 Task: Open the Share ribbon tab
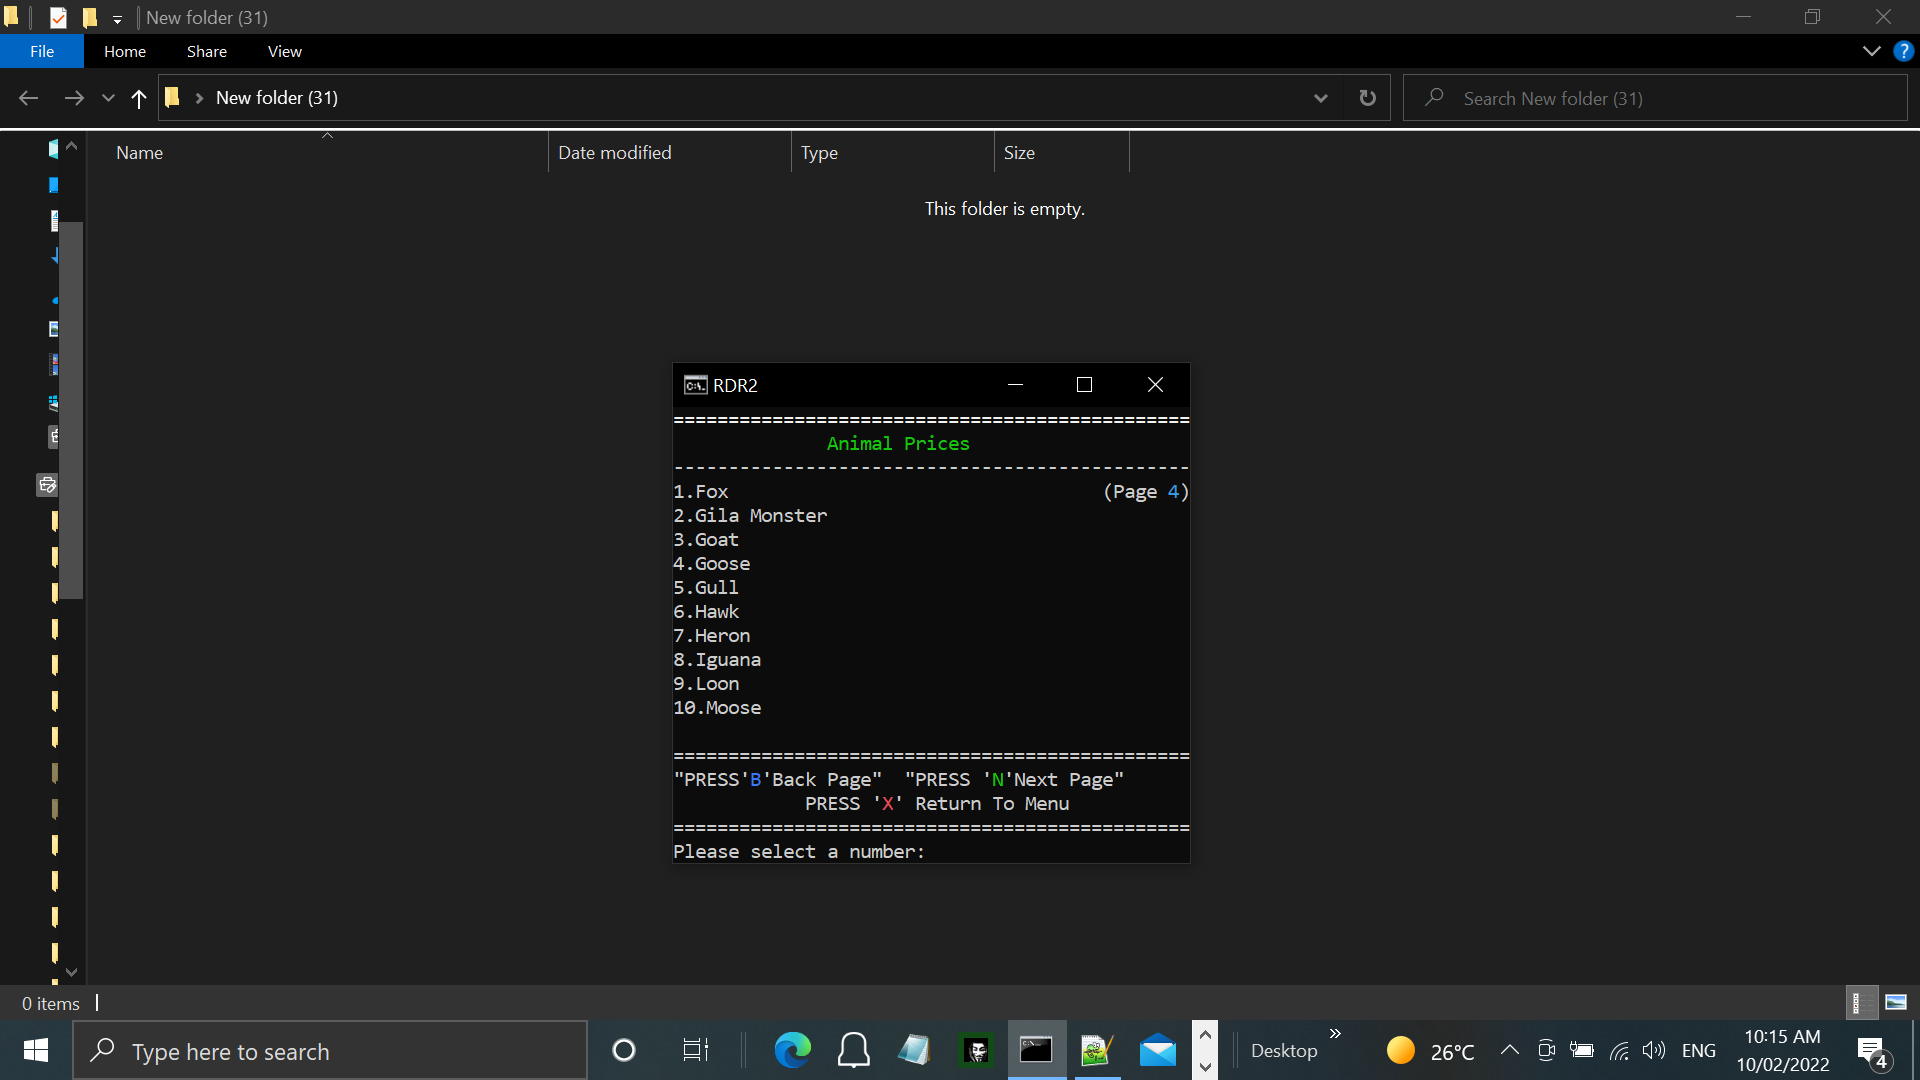coord(206,51)
